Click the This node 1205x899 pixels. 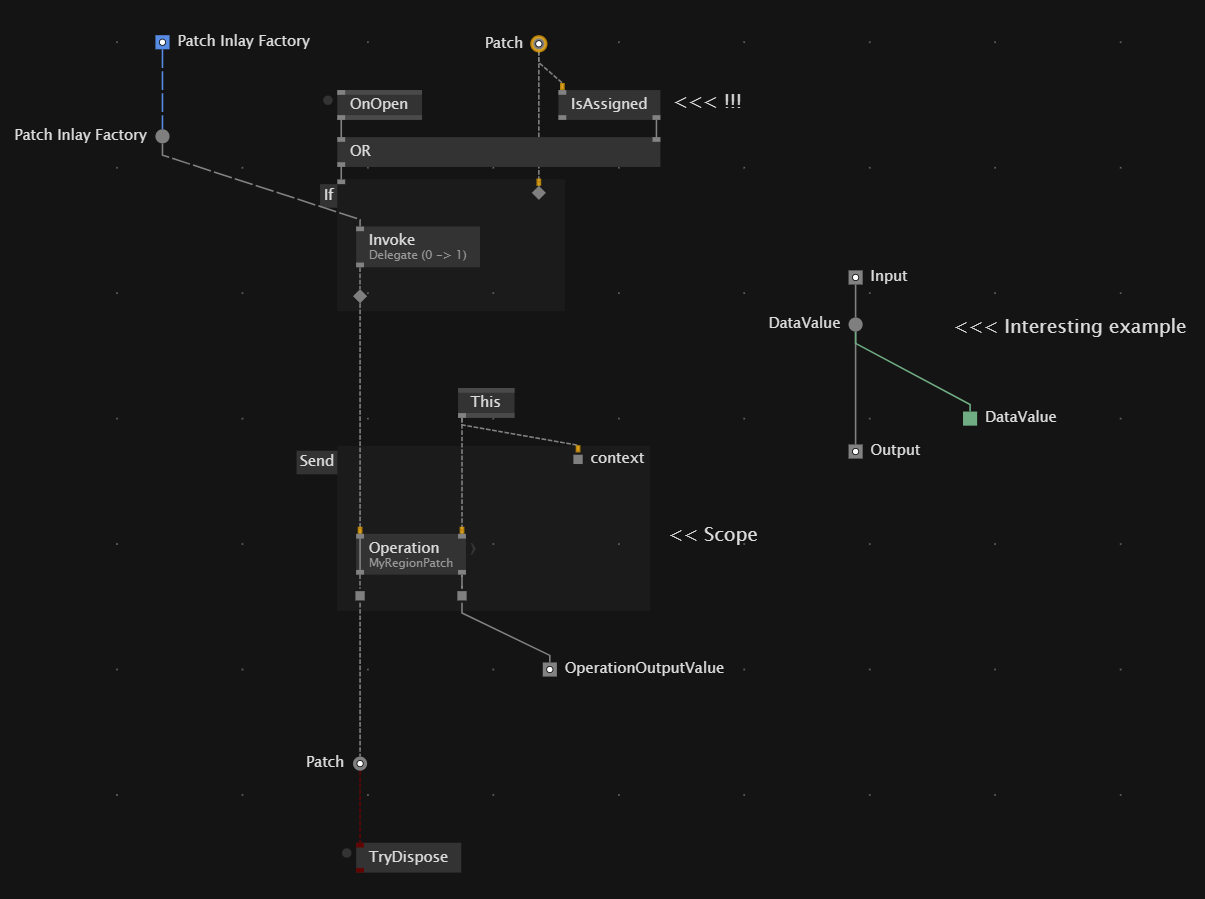pos(485,402)
